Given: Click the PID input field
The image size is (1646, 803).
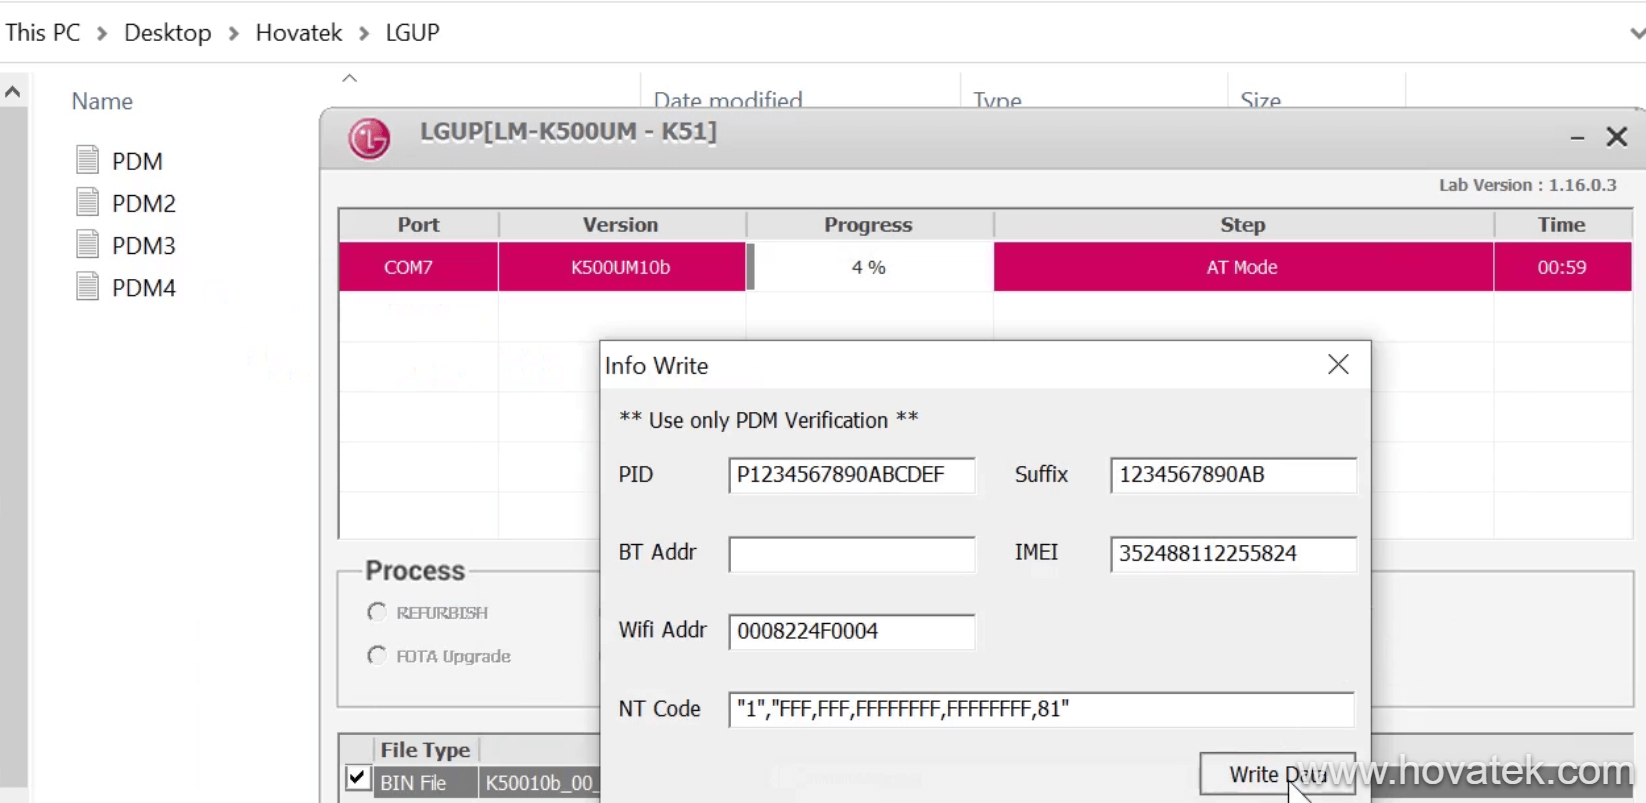Looking at the screenshot, I should point(852,475).
